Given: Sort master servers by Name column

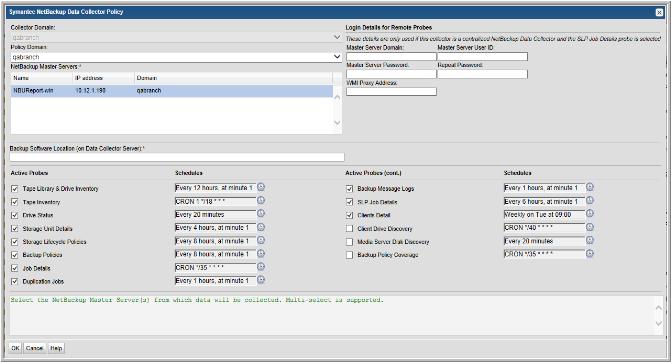Looking at the screenshot, I should [x=42, y=78].
